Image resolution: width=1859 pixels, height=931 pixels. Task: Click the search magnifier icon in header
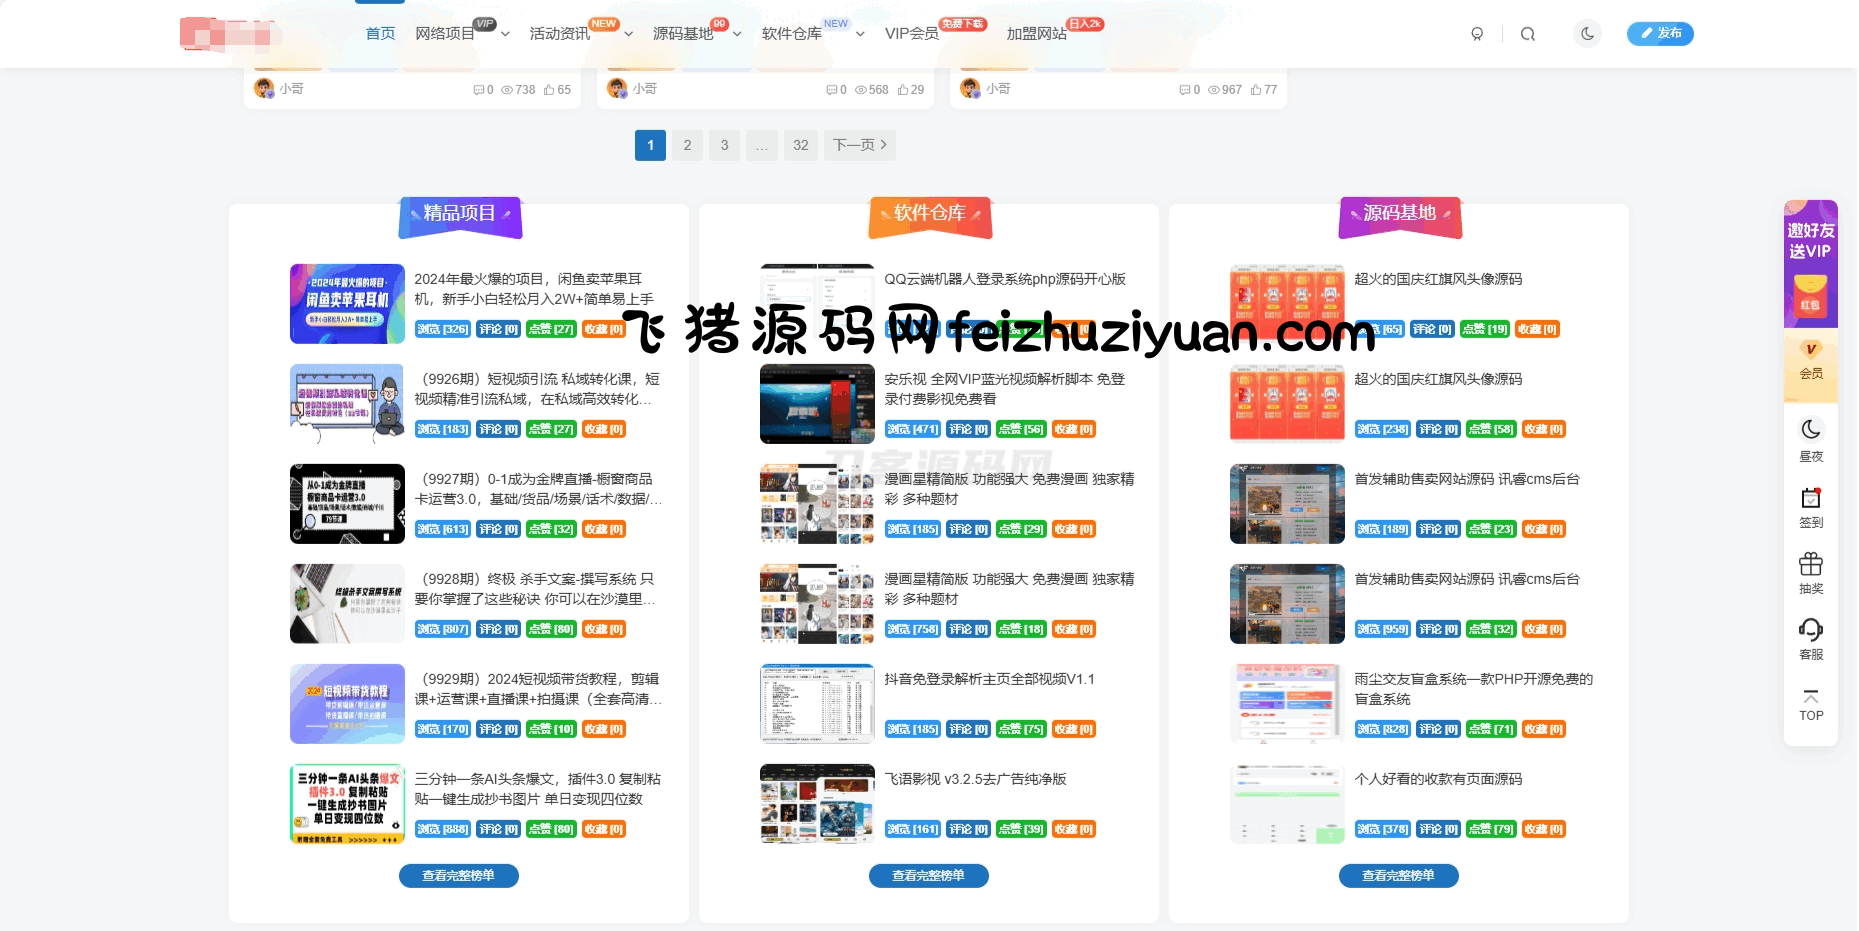coord(1527,34)
